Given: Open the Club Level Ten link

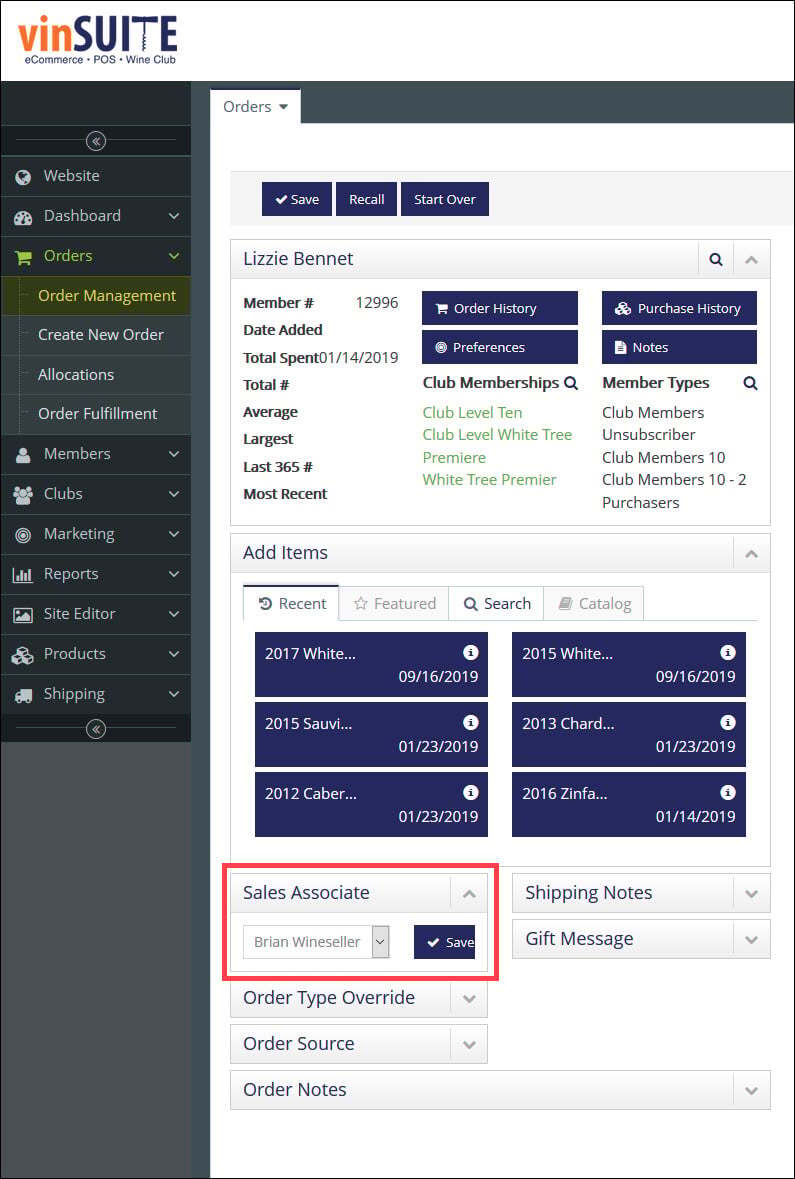Looking at the screenshot, I should point(472,413).
